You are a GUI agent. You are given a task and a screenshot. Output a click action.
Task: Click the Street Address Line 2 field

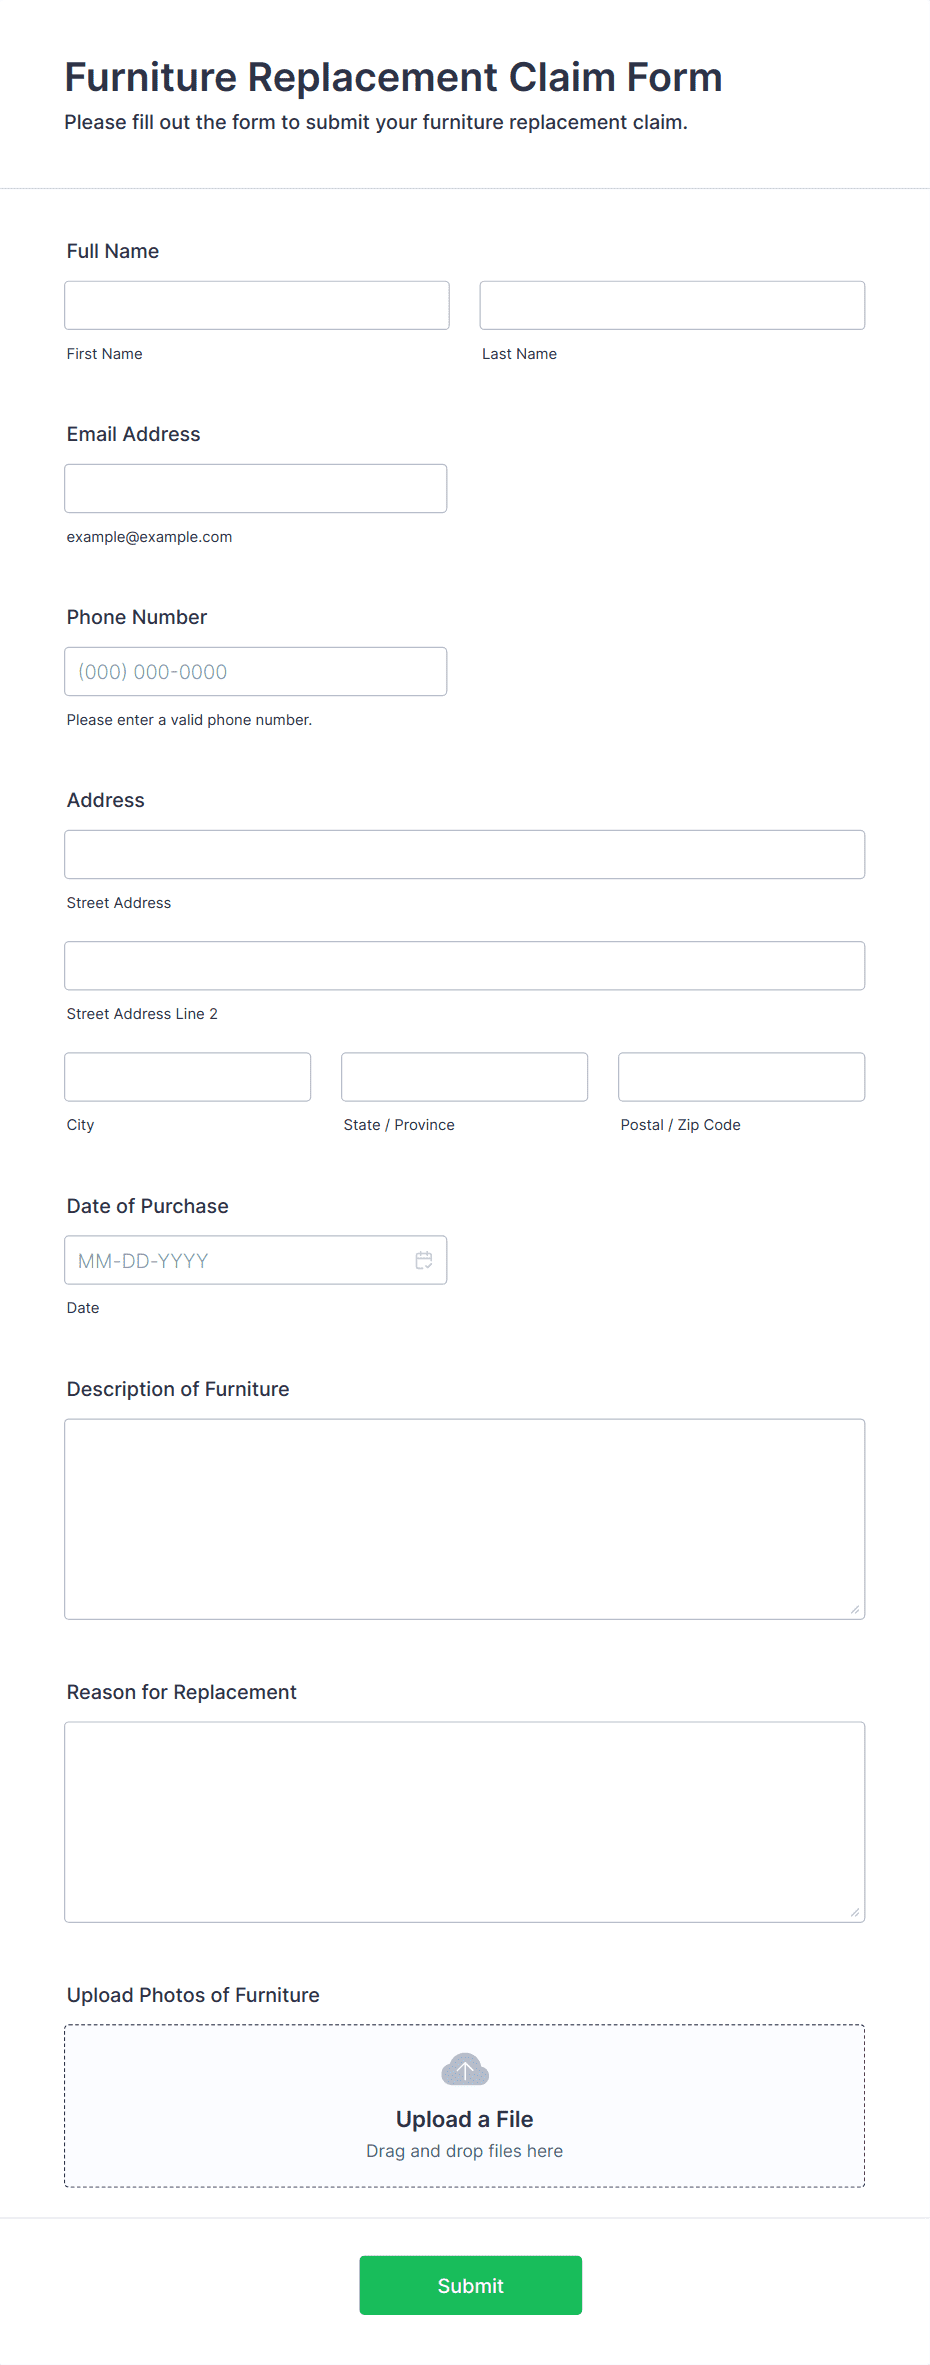click(x=465, y=965)
